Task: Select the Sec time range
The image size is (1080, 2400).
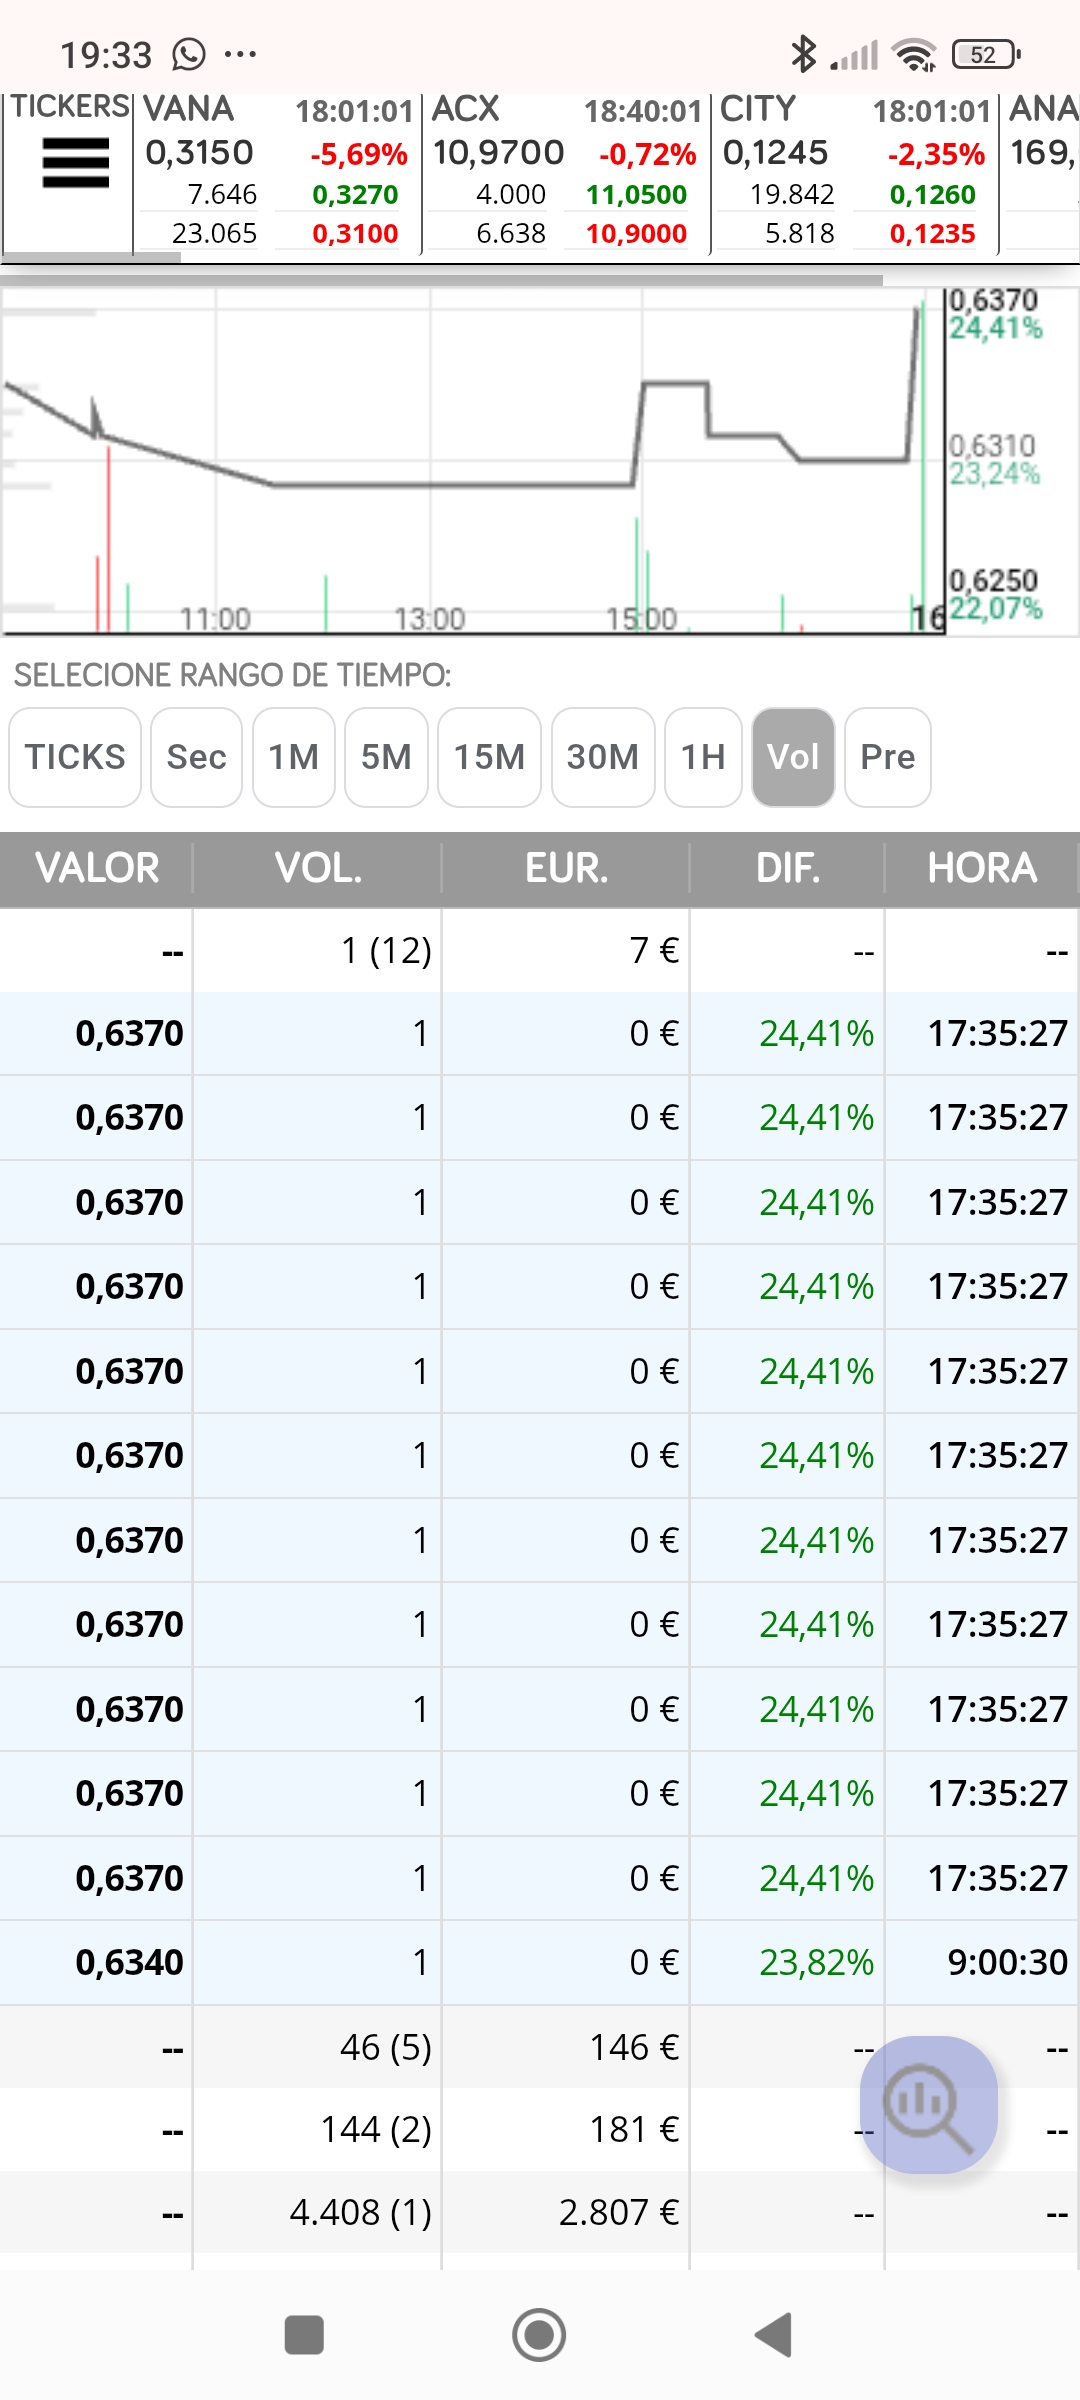Action: [196, 757]
